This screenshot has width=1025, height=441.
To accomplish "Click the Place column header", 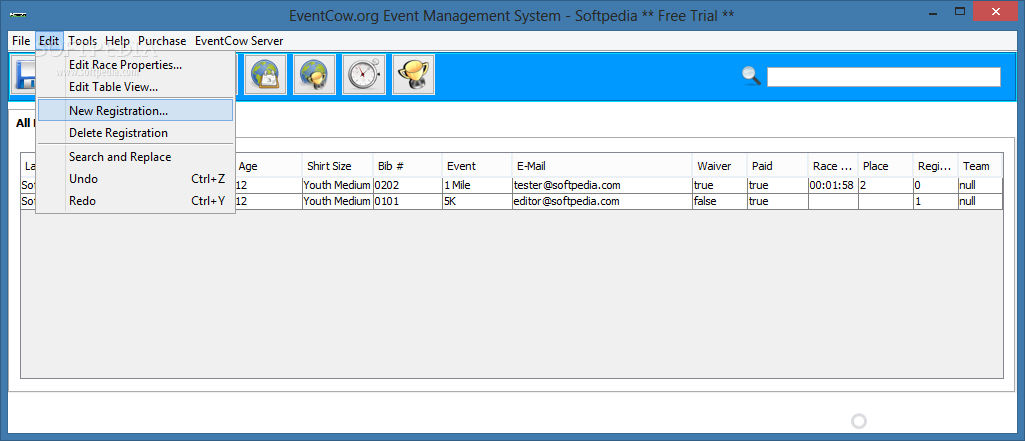I will 885,166.
